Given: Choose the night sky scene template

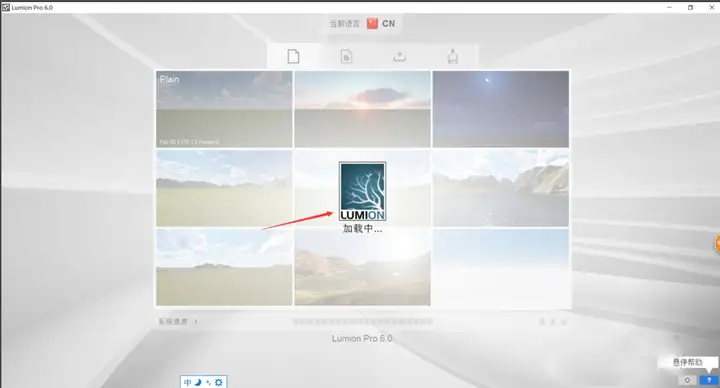Looking at the screenshot, I should coord(501,109).
